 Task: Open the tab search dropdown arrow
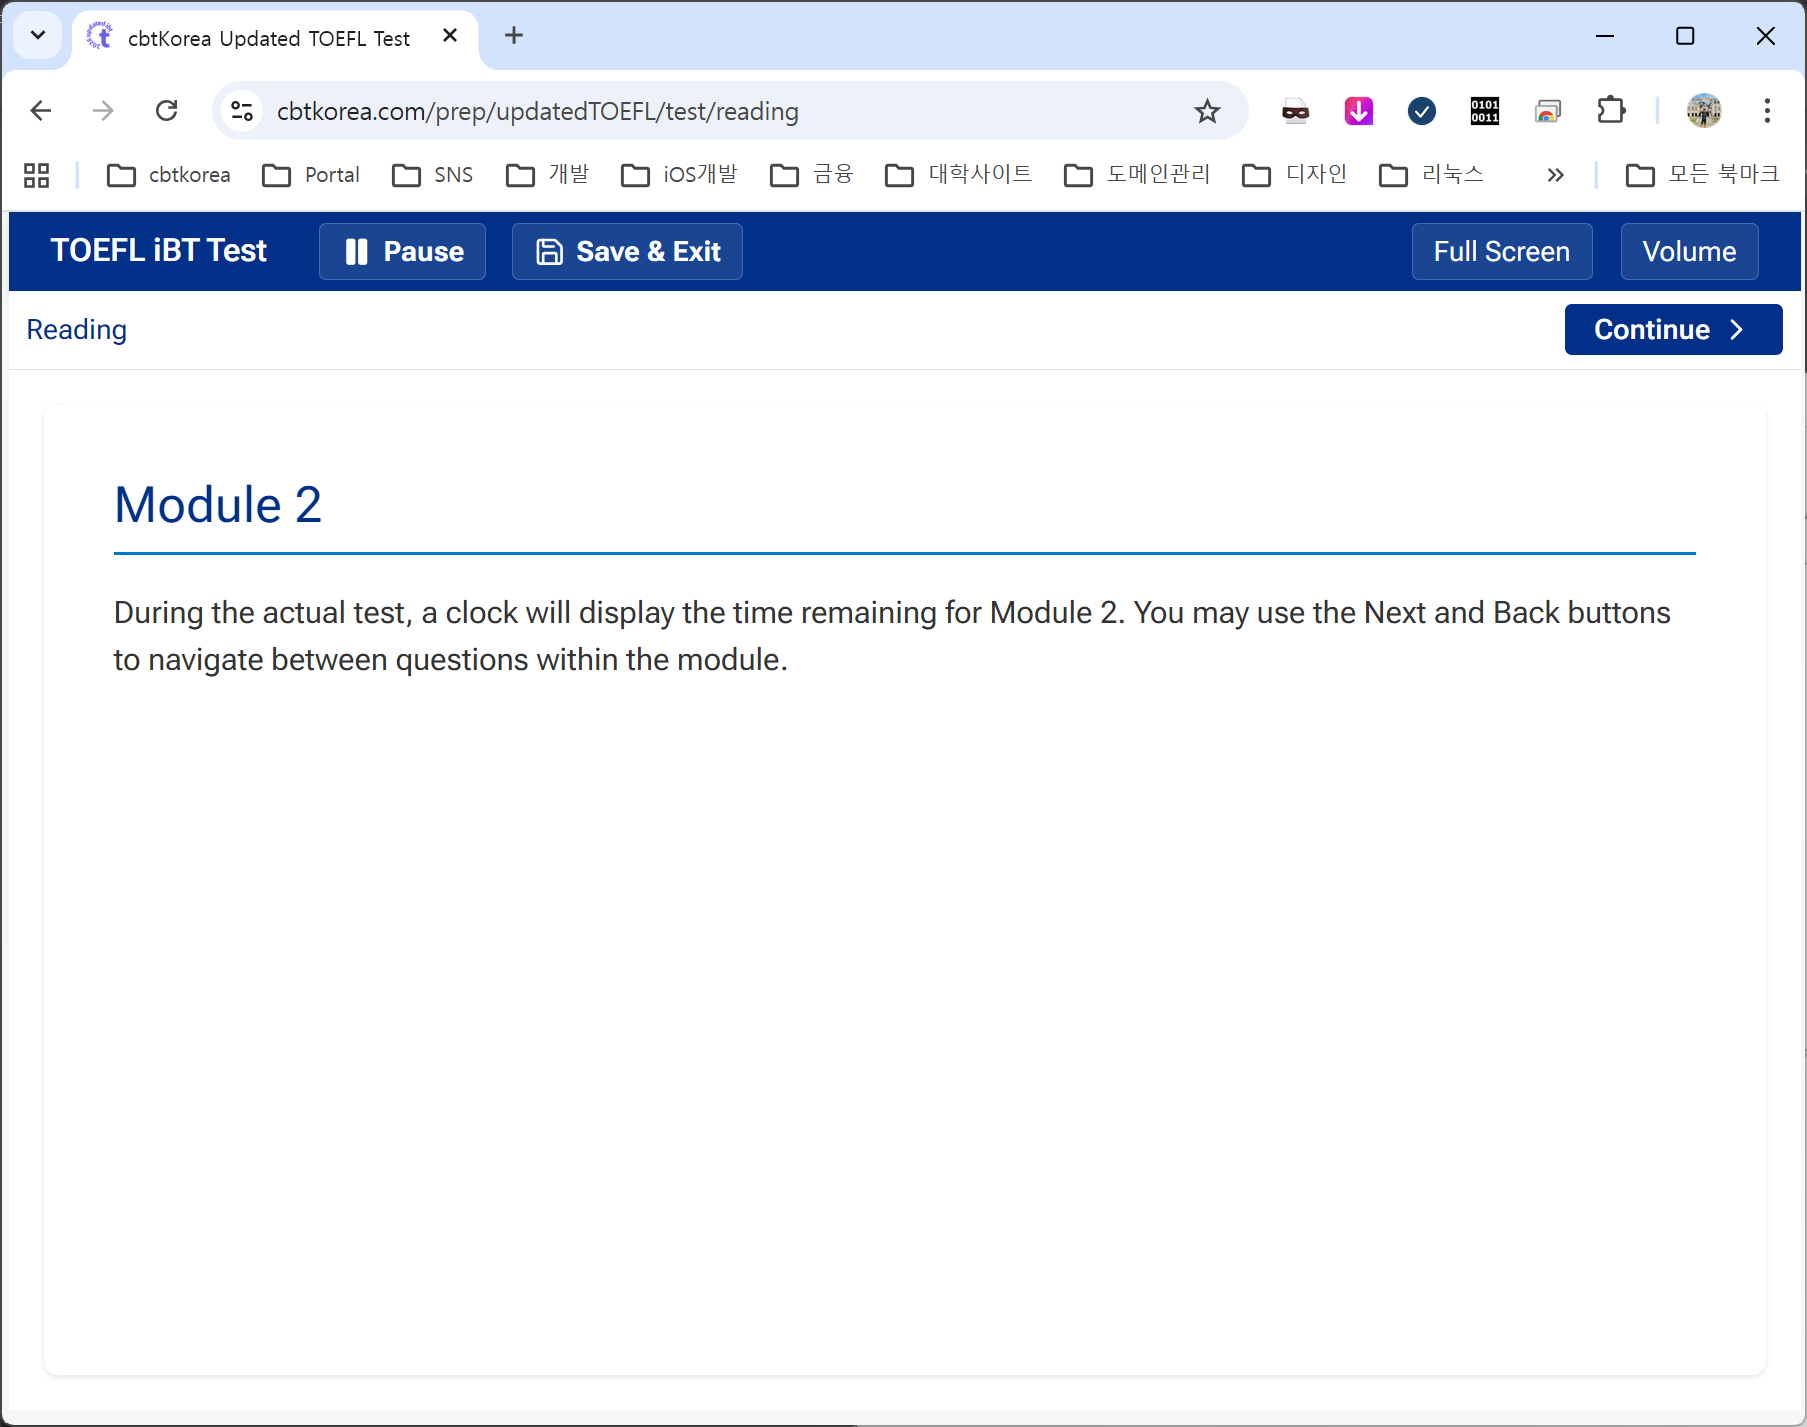pos(38,36)
